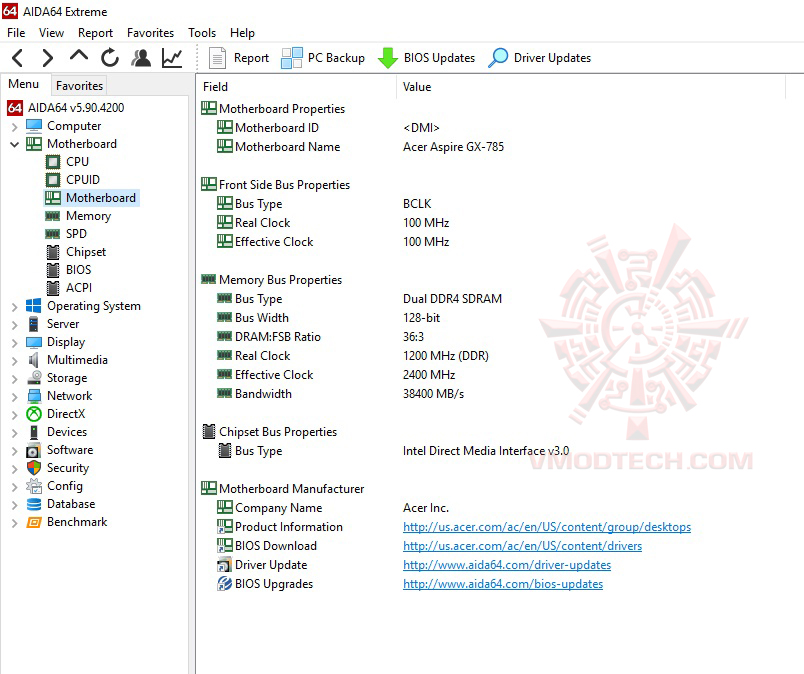Open the Tools menu
Screen dimensions: 804x674
(x=202, y=33)
